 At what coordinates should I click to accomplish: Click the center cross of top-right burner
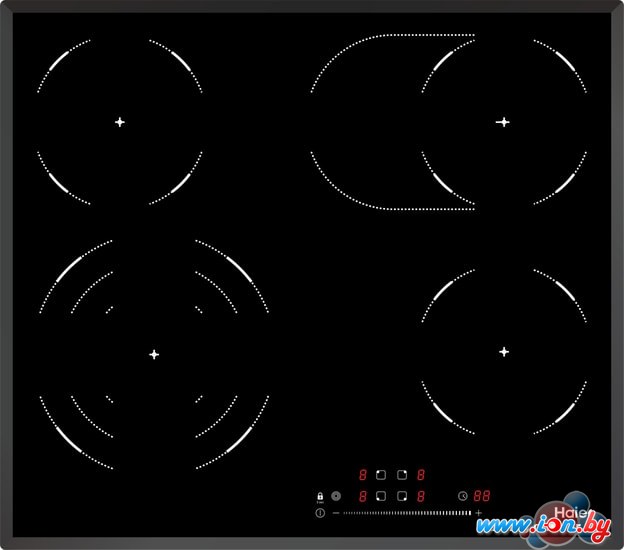(x=503, y=122)
